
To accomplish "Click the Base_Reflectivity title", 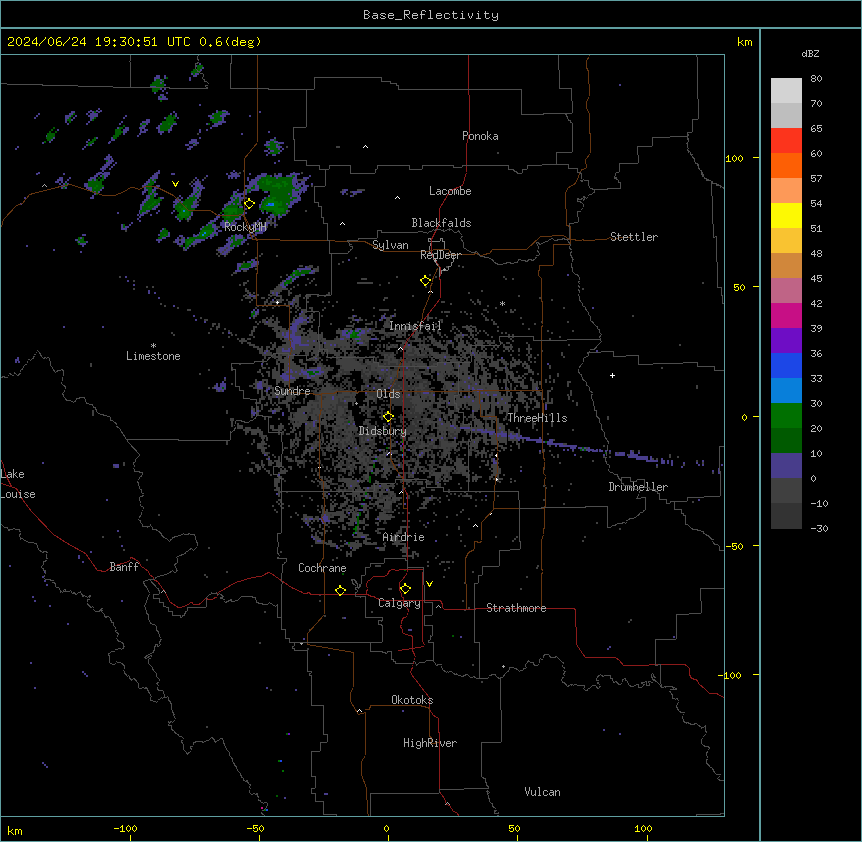I will [431, 15].
